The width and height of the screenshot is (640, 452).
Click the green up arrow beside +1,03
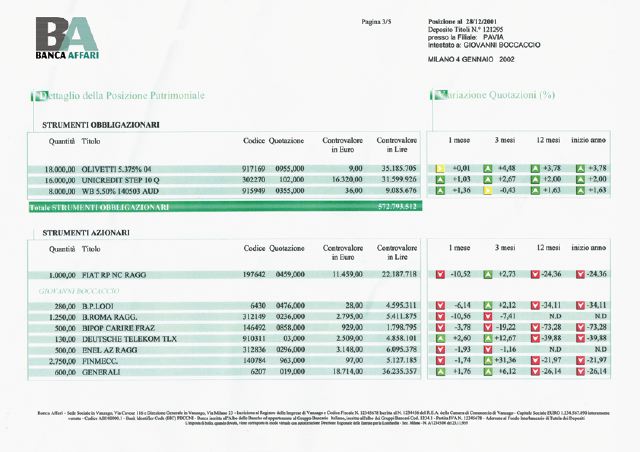pos(440,179)
